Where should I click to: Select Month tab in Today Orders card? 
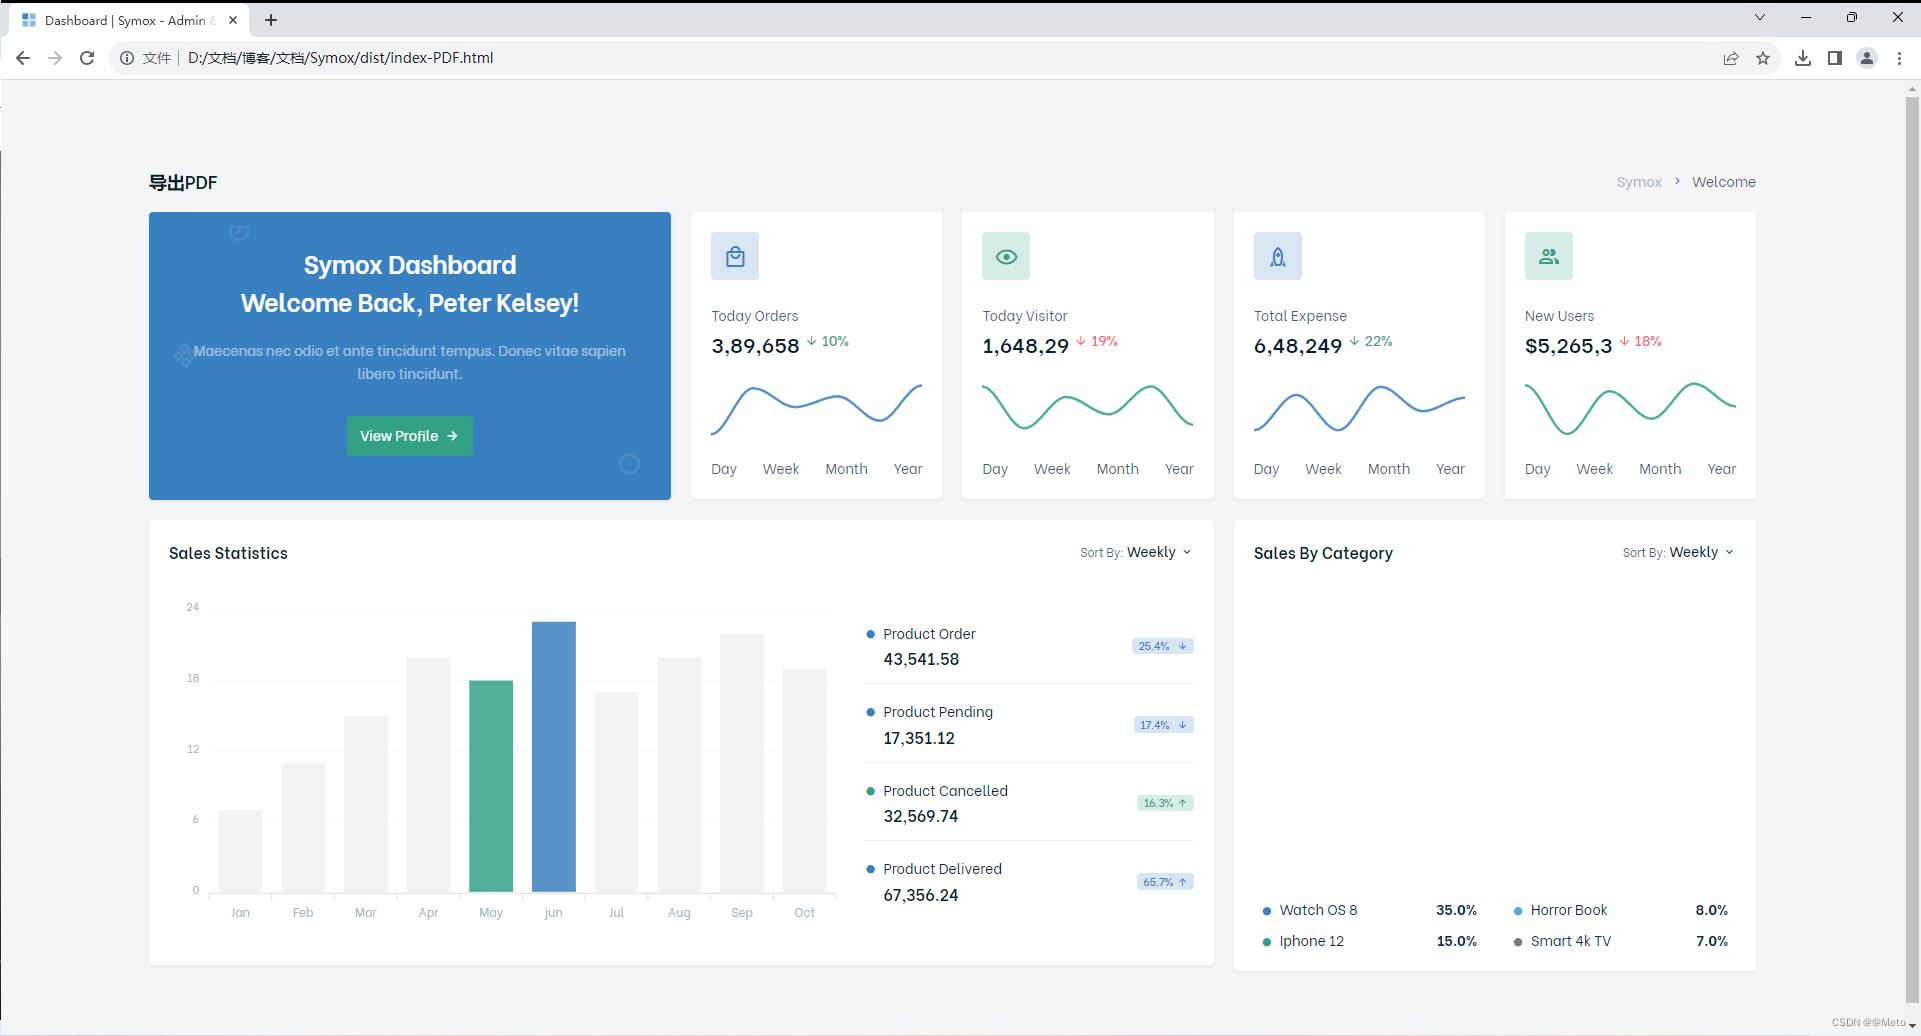(846, 469)
